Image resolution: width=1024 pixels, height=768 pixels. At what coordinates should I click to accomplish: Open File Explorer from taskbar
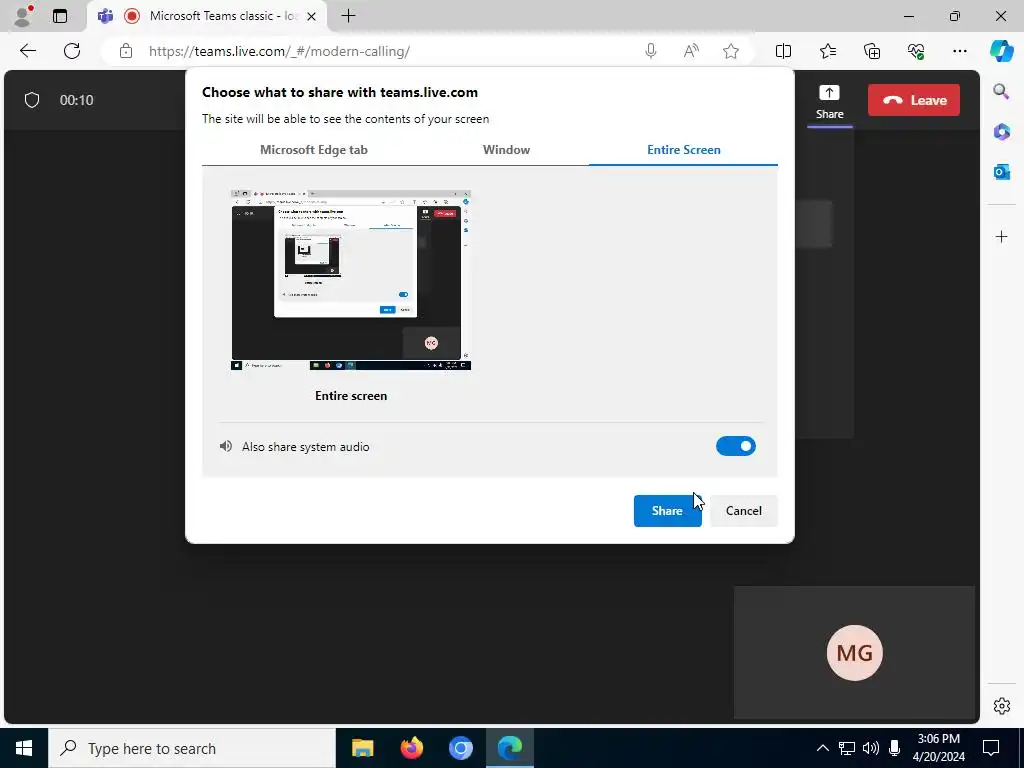pos(362,748)
